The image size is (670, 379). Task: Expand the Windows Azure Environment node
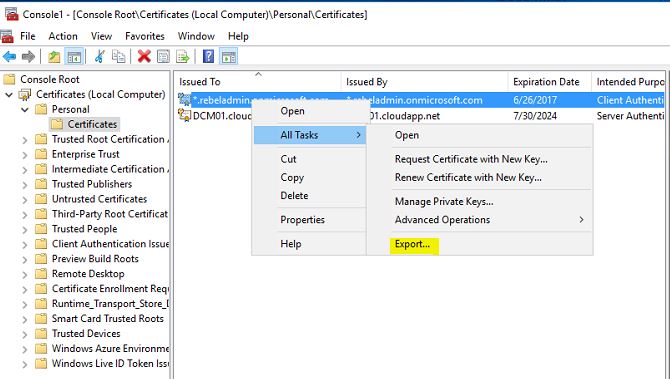point(25,349)
